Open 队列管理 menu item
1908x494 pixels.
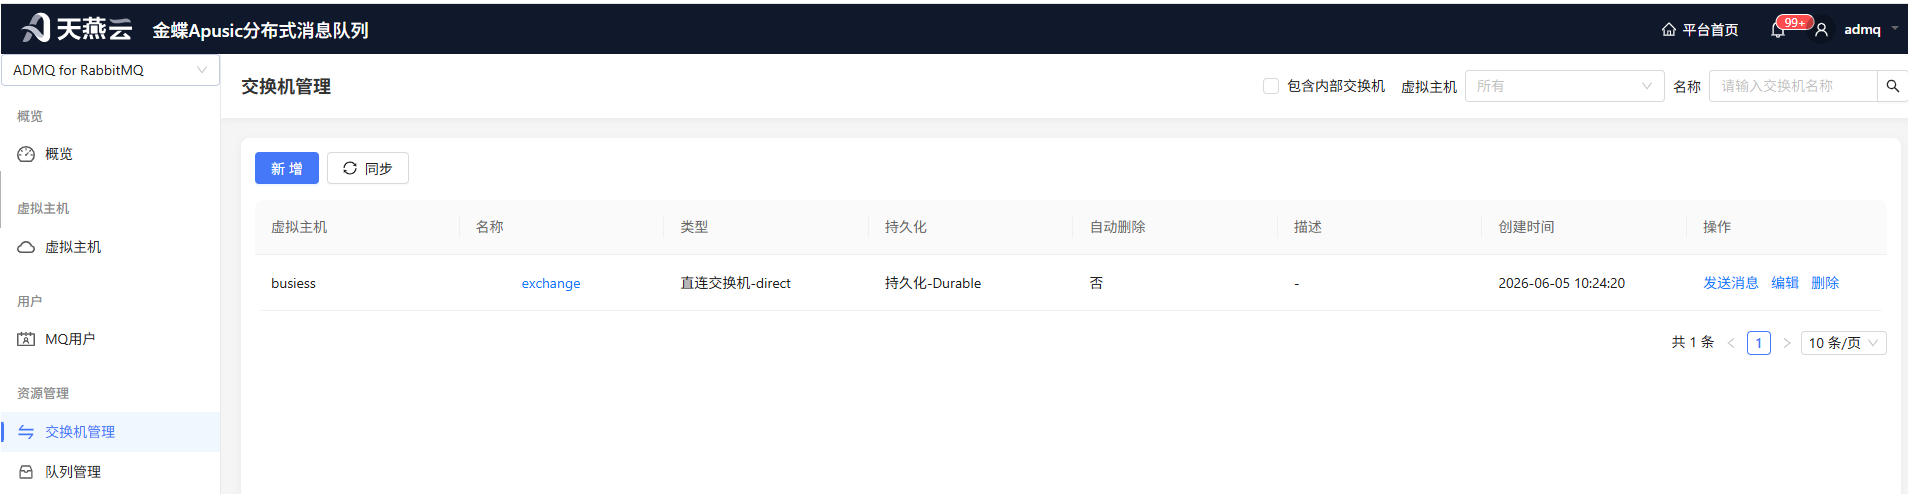coord(110,472)
